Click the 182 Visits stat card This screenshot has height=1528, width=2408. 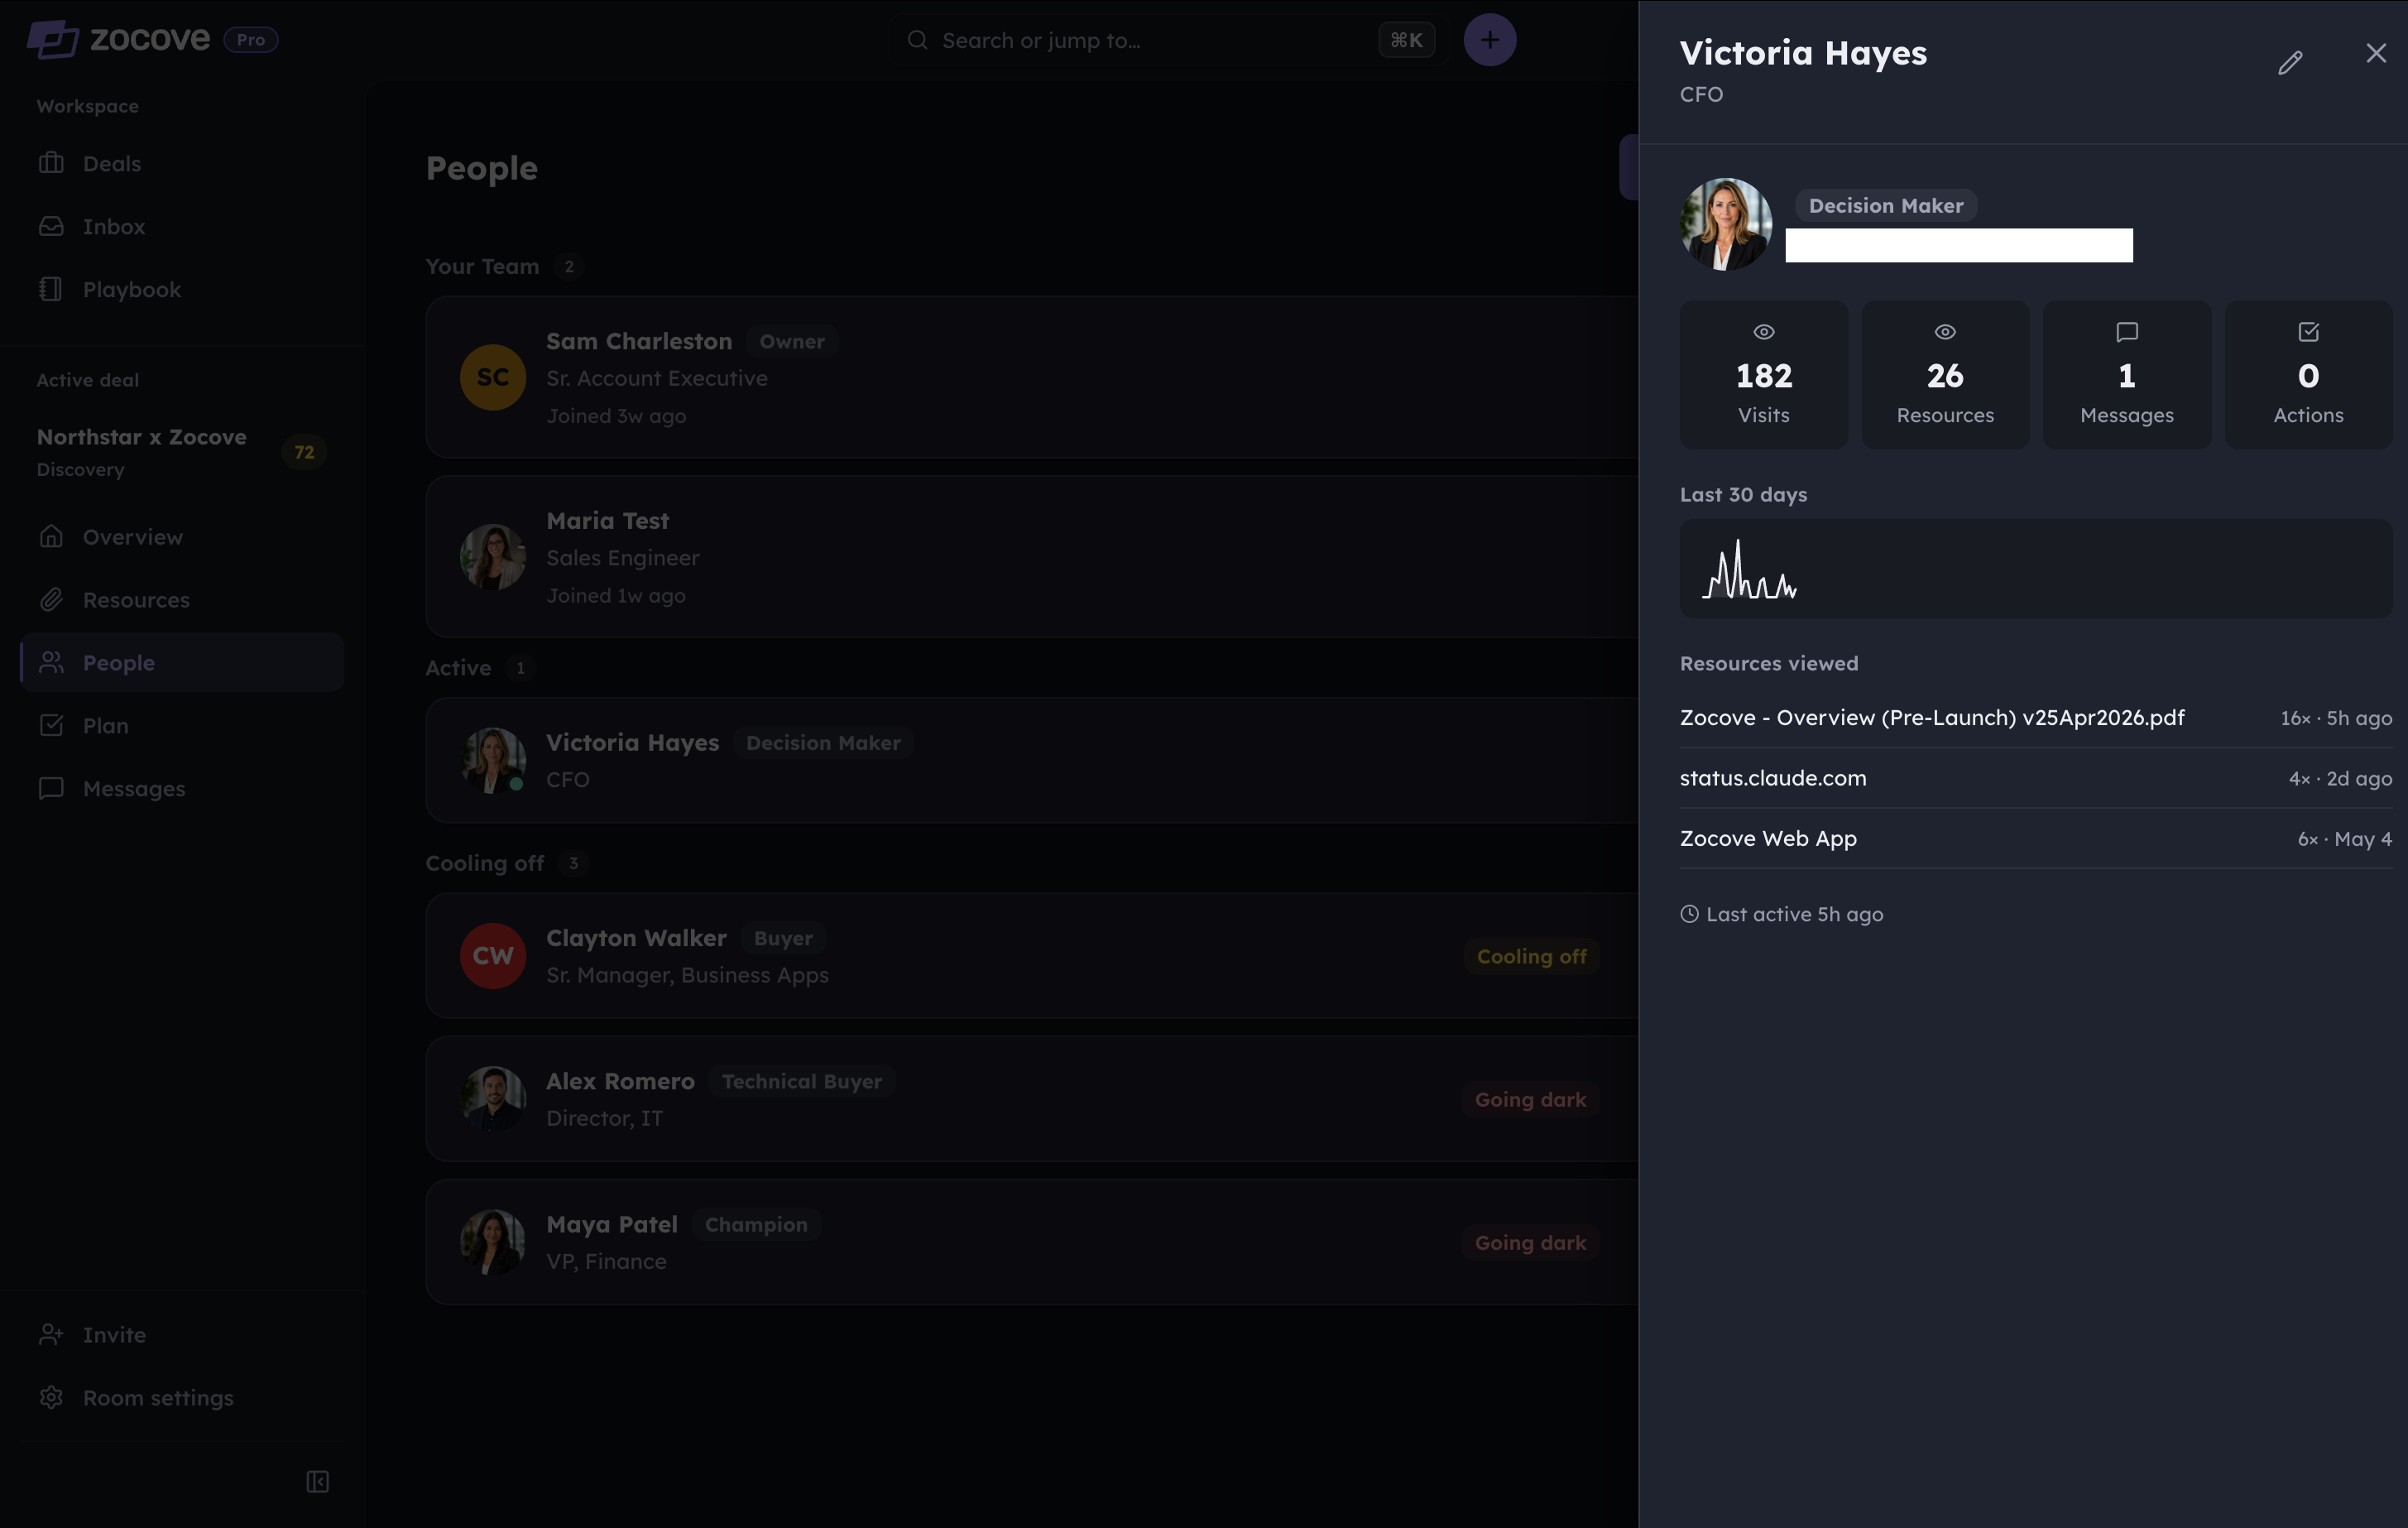1764,375
